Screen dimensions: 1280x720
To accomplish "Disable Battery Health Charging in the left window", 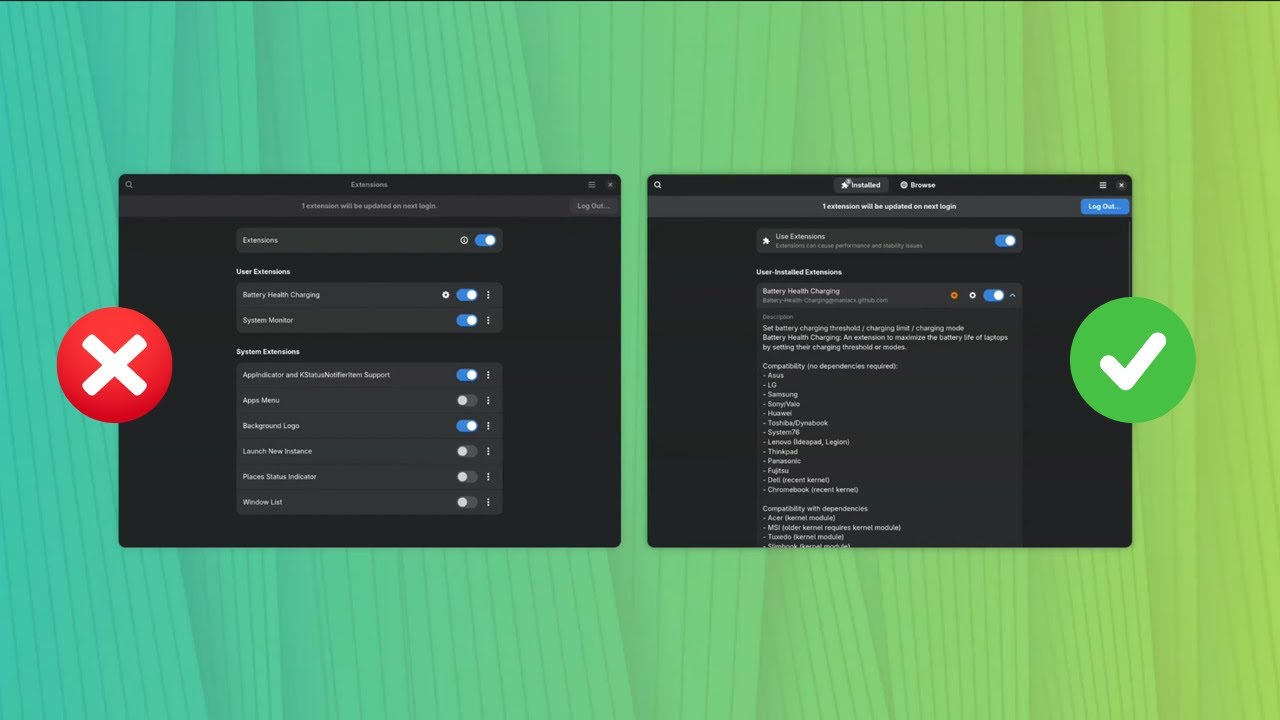I will [x=467, y=295].
